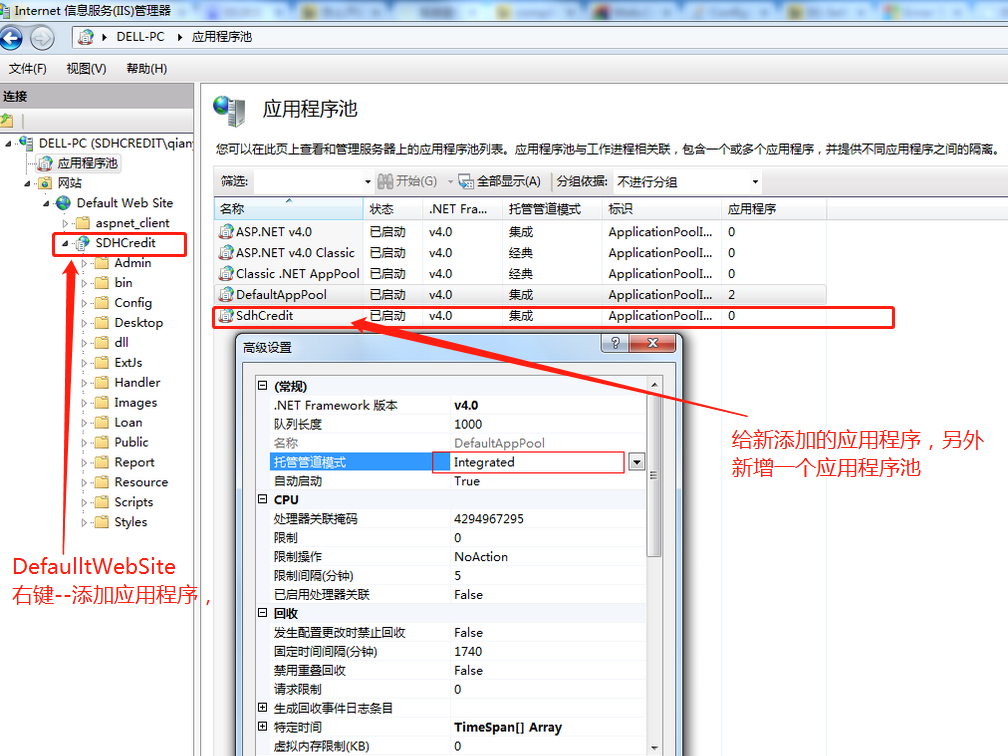Click the 开始(G) filter go button
This screenshot has height=756, width=1008.
coord(408,181)
